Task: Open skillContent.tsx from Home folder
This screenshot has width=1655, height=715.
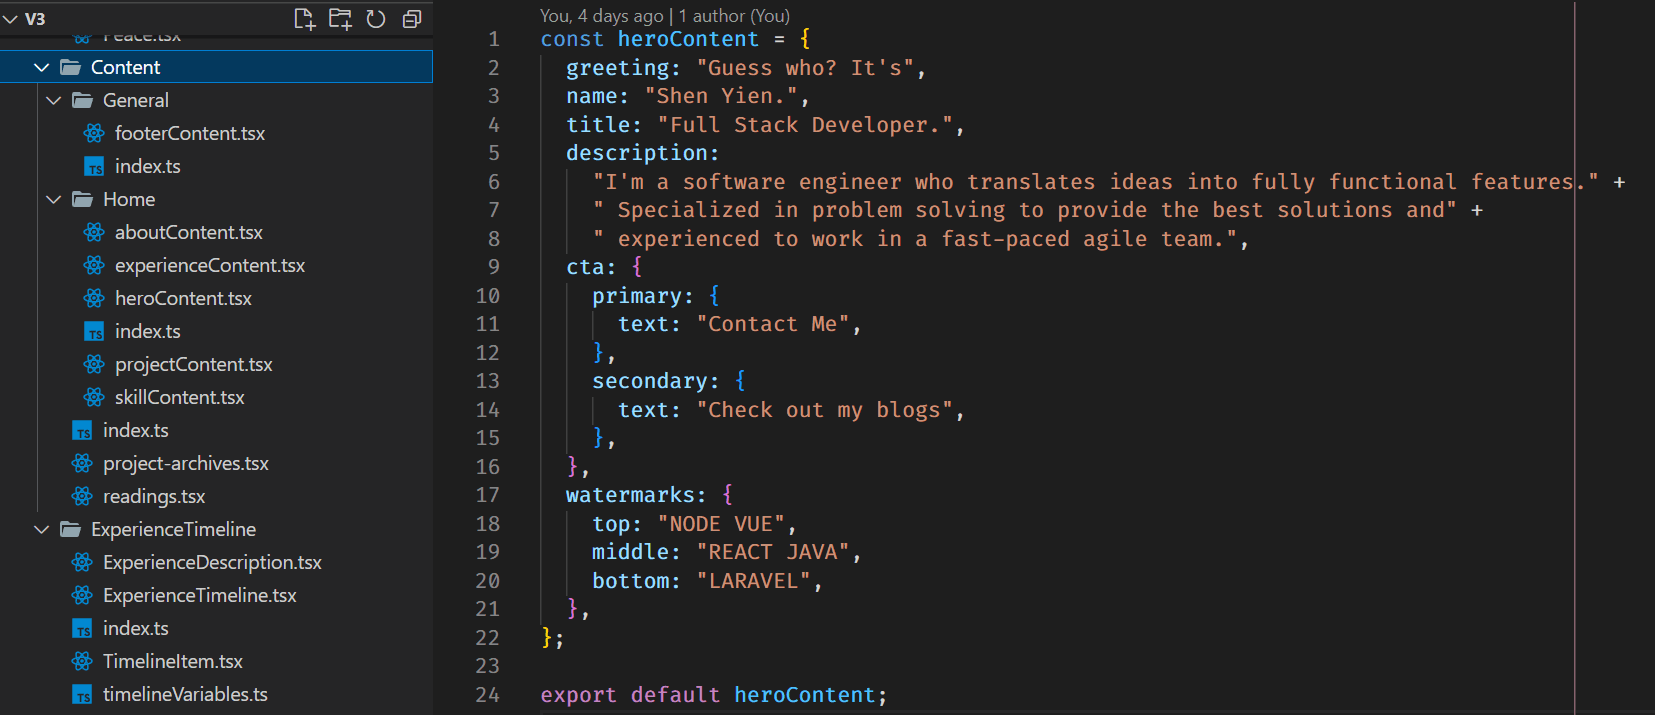Action: pos(179,397)
